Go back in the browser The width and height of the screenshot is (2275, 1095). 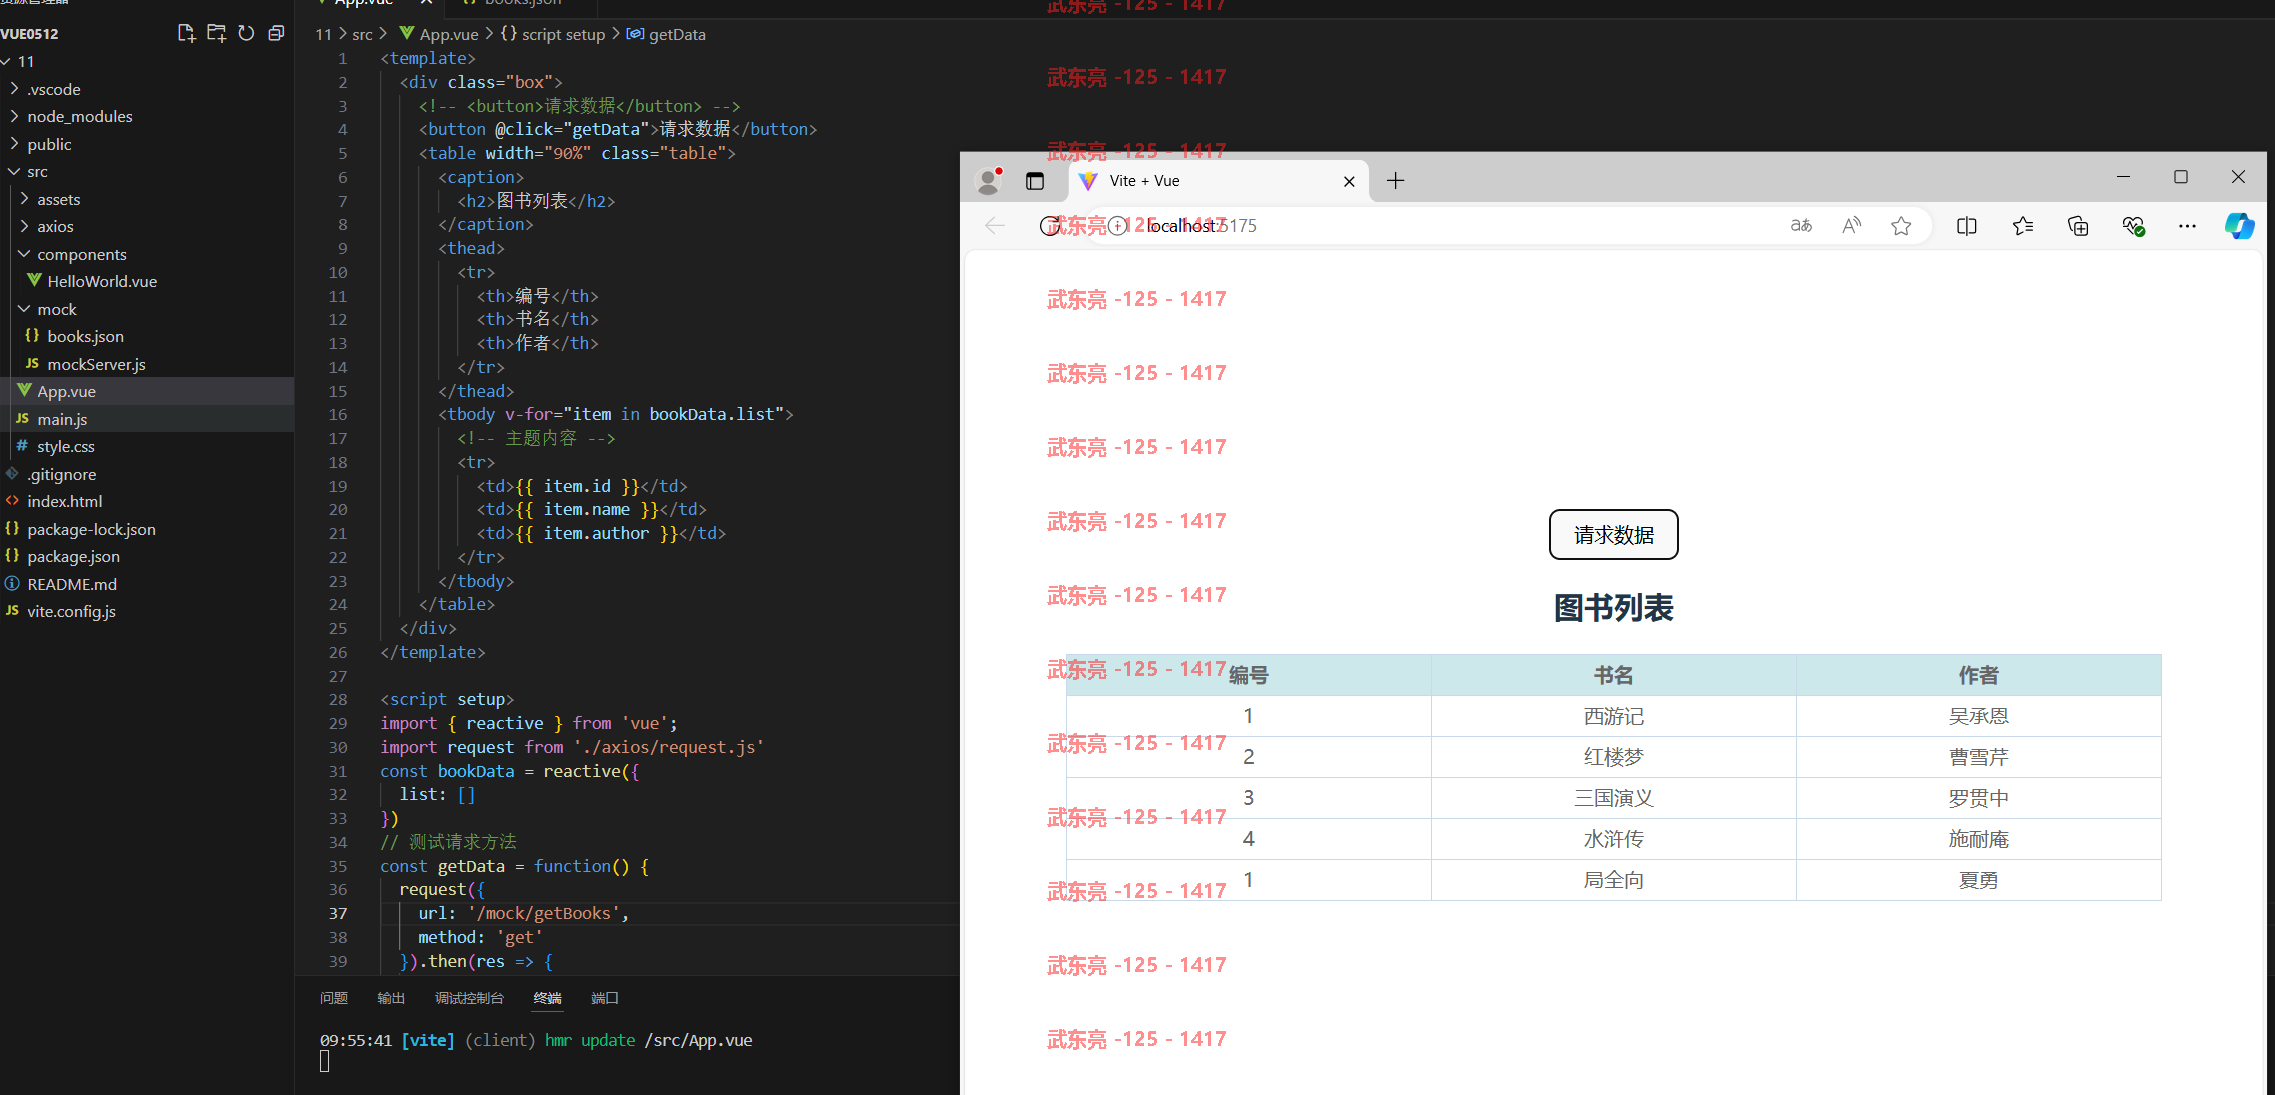pyautogui.click(x=995, y=226)
